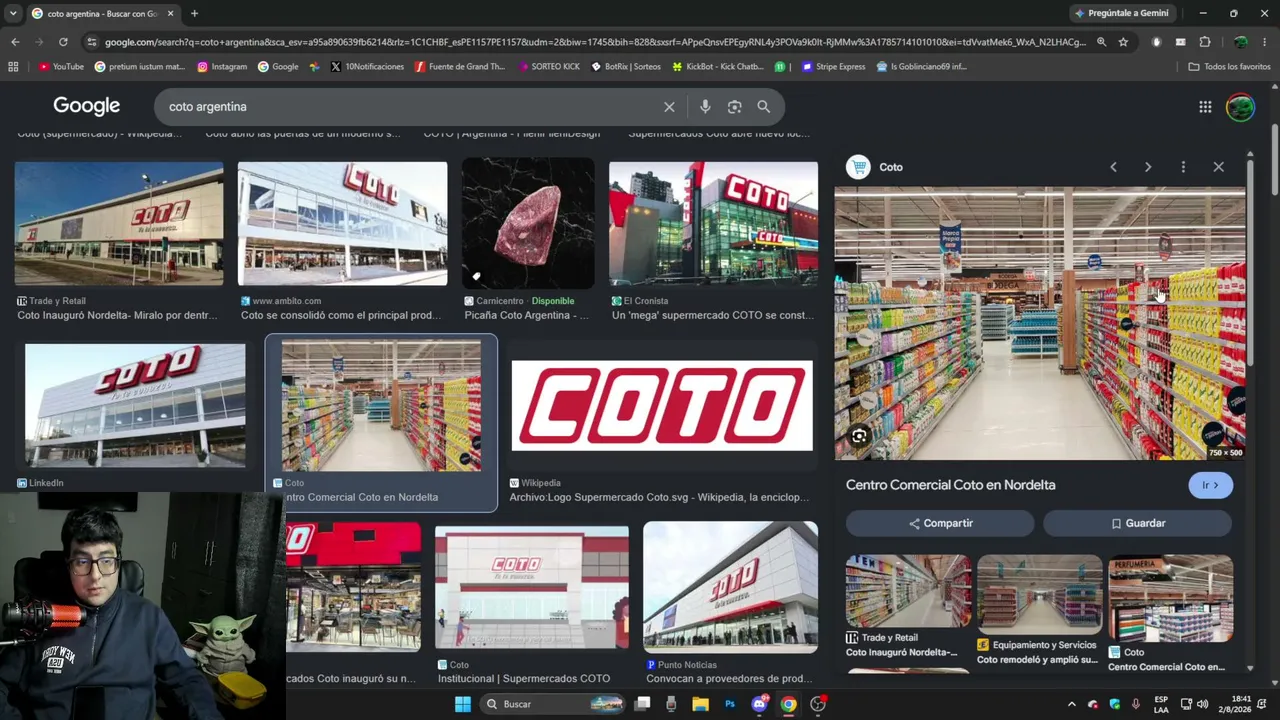Focus the 'coto argentina' search field
The image size is (1280, 720).
(x=410, y=107)
